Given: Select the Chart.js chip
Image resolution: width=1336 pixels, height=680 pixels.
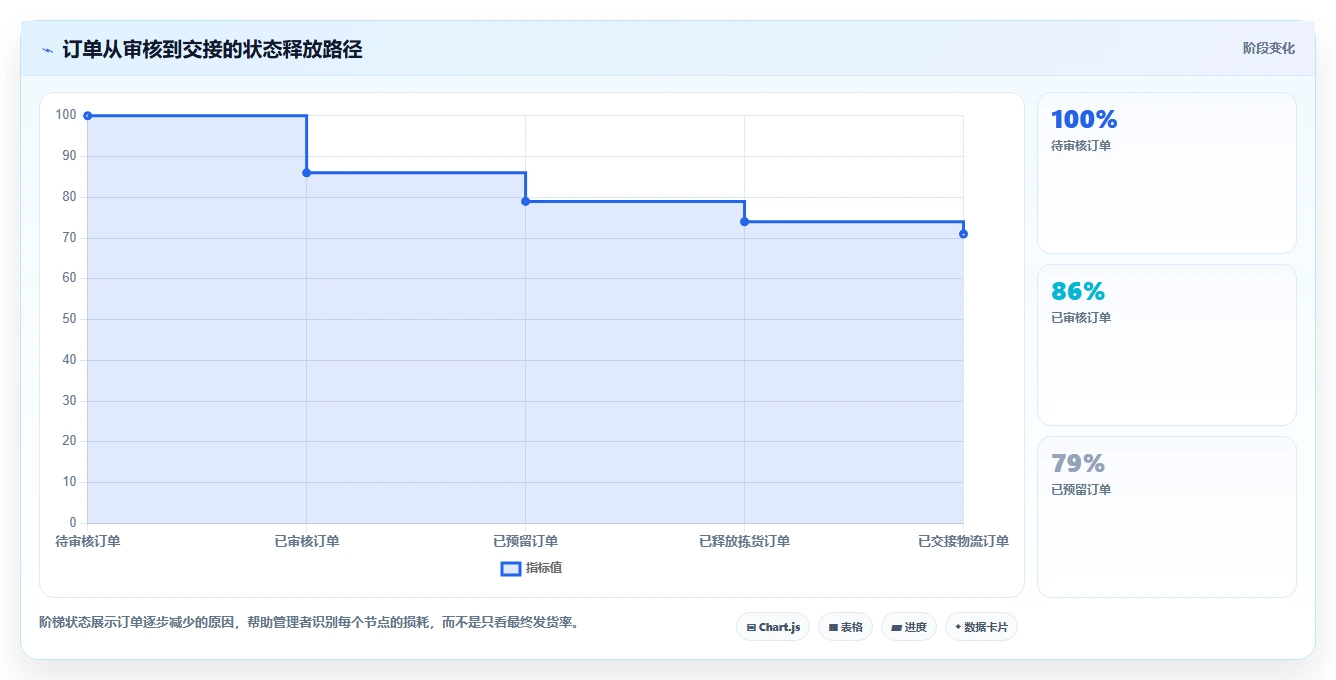Looking at the screenshot, I should point(773,627).
